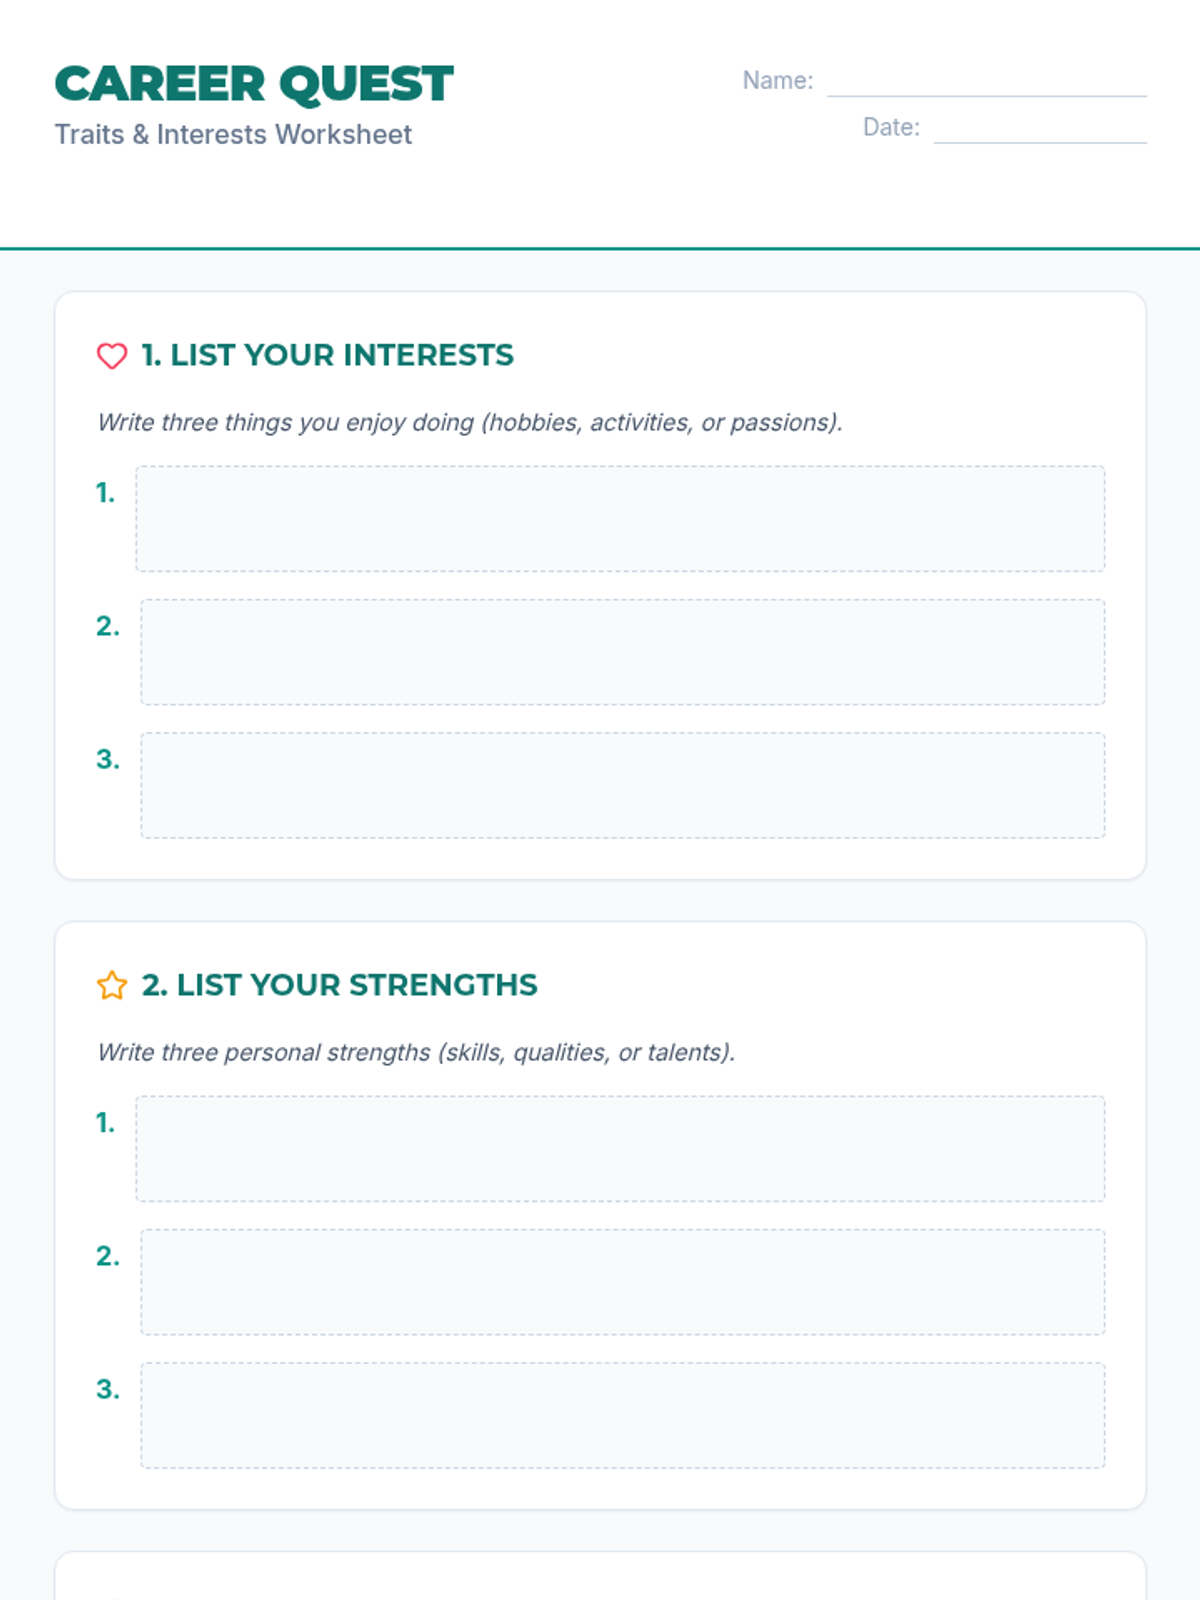Click the Traits & Interests Worksheet subtitle
The image size is (1200, 1600).
pyautogui.click(x=233, y=135)
